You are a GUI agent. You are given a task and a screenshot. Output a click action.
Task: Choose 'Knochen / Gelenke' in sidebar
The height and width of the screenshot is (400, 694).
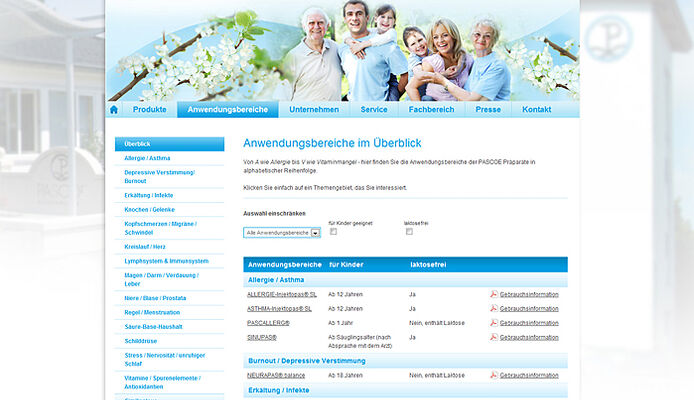coord(151,209)
